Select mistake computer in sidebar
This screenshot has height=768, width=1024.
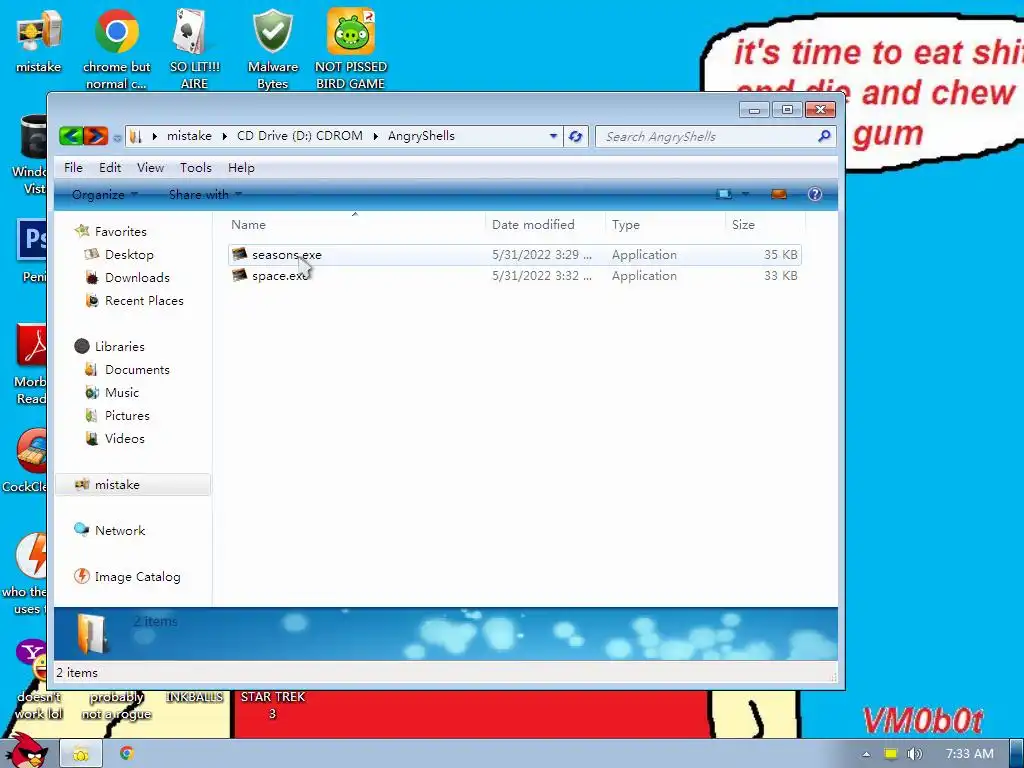click(x=133, y=485)
